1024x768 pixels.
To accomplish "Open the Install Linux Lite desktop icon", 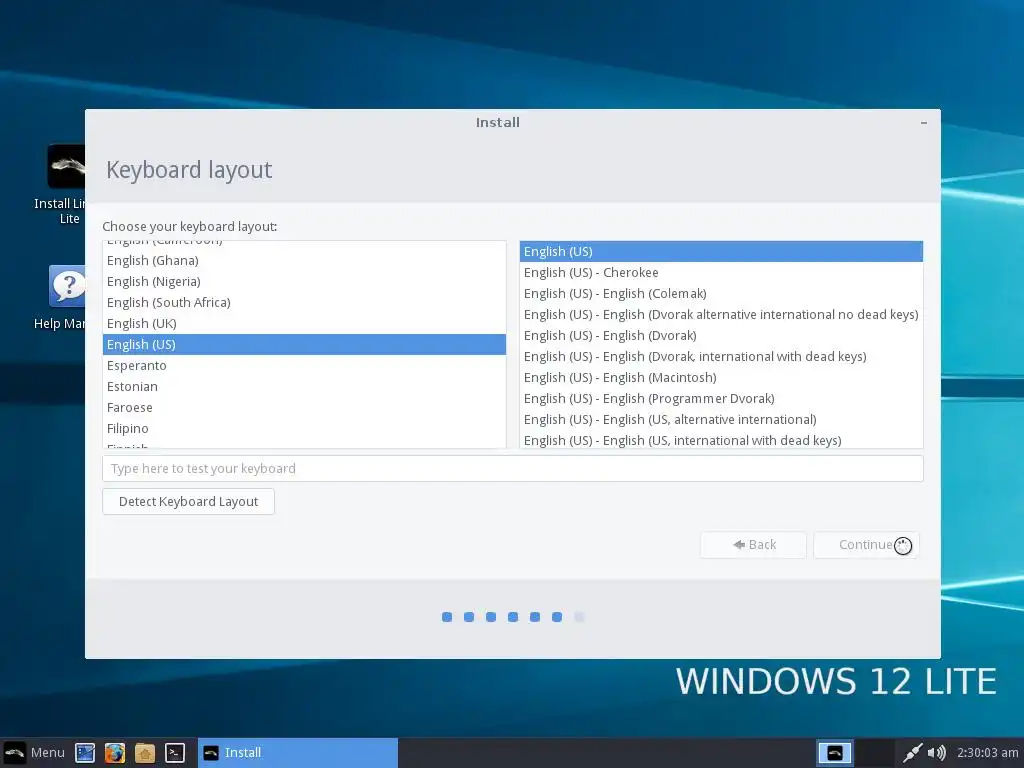I will pos(65,185).
